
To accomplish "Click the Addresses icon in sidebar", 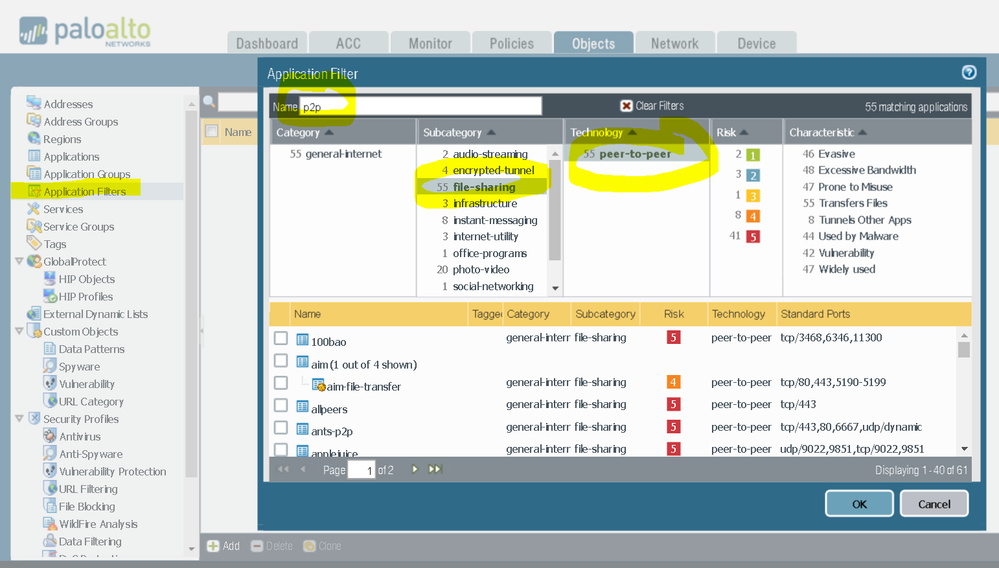I will click(x=34, y=104).
